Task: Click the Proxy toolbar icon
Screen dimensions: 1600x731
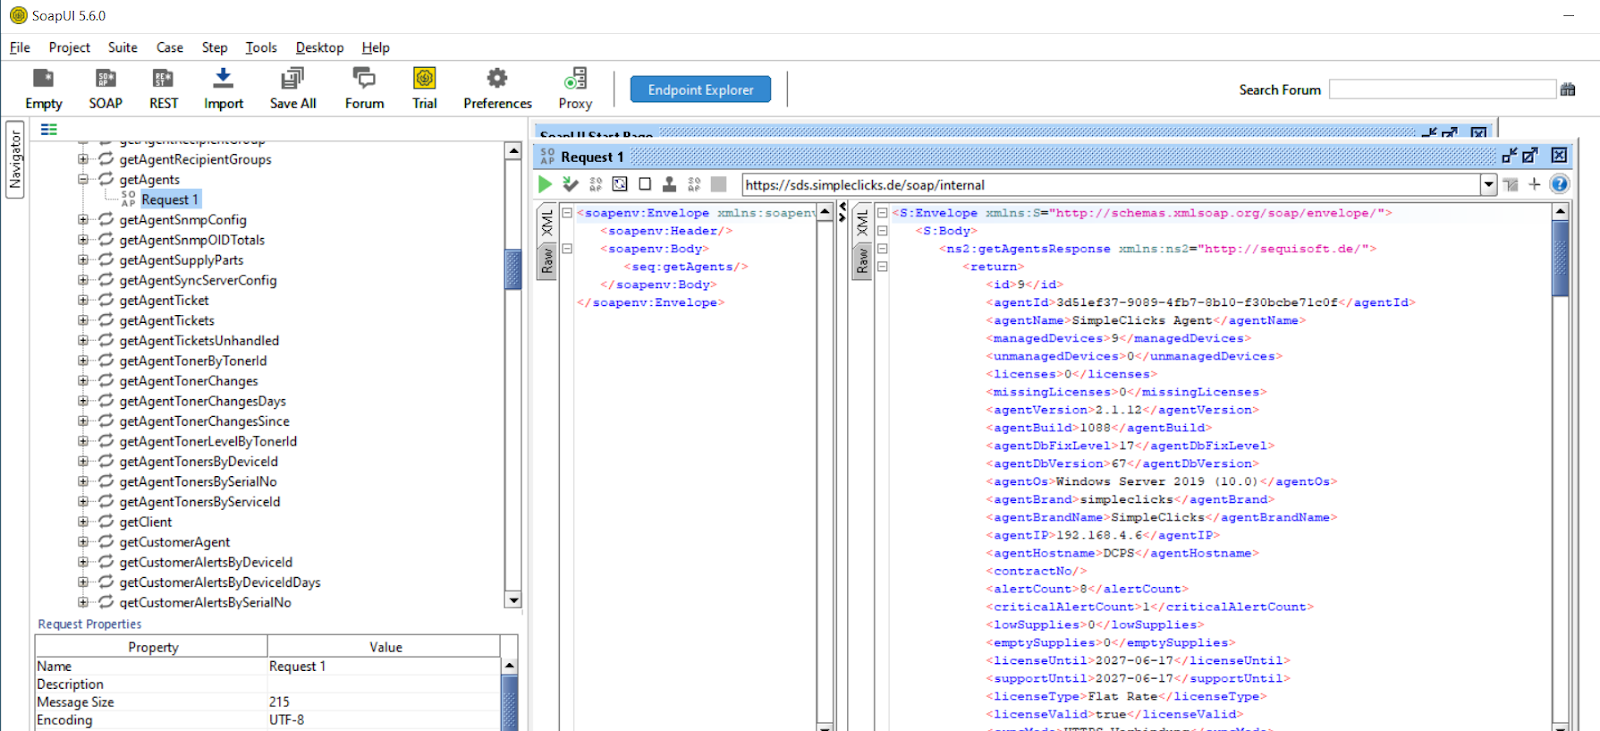Action: tap(575, 88)
